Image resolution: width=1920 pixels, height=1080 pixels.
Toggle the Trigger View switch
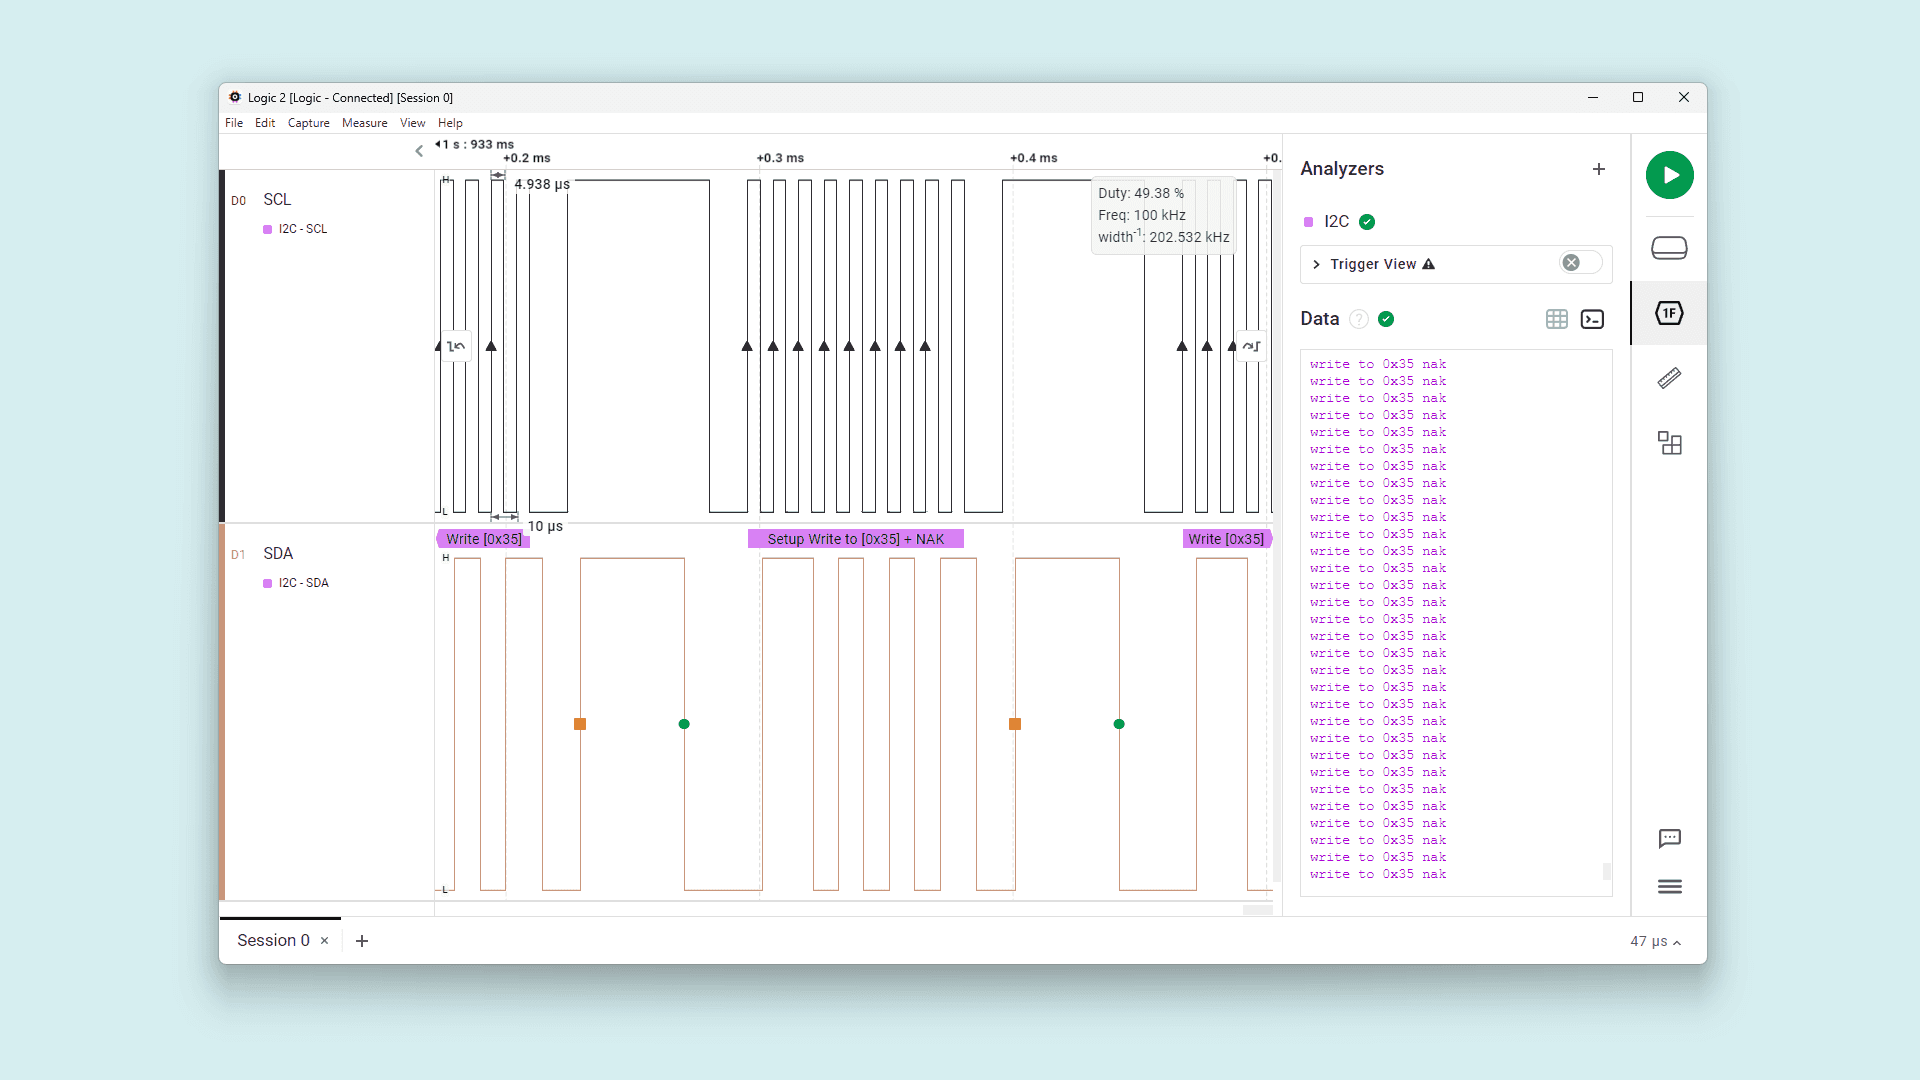coord(1580,263)
